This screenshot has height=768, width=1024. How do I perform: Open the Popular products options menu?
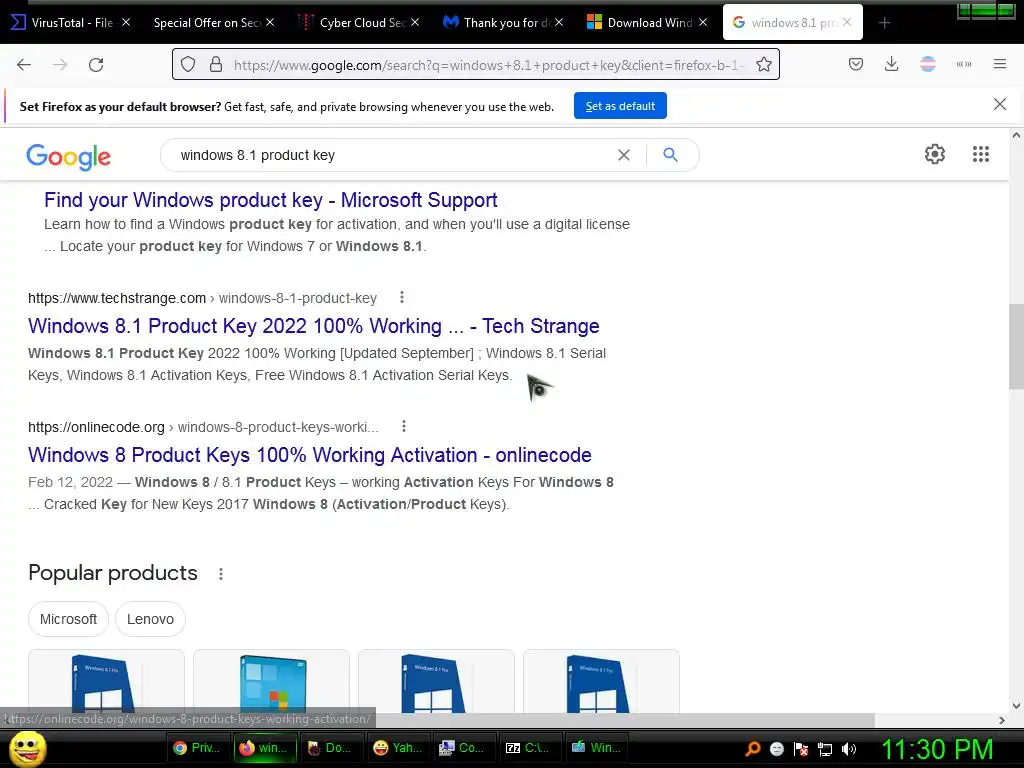click(221, 574)
